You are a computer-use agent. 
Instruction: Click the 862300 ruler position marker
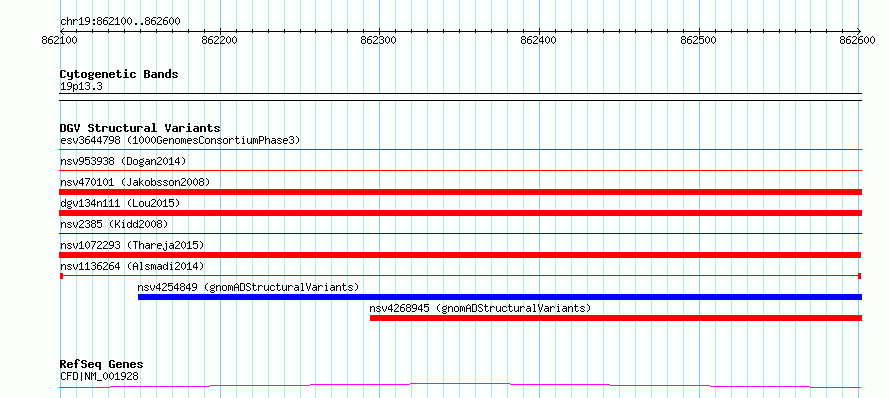pyautogui.click(x=379, y=40)
